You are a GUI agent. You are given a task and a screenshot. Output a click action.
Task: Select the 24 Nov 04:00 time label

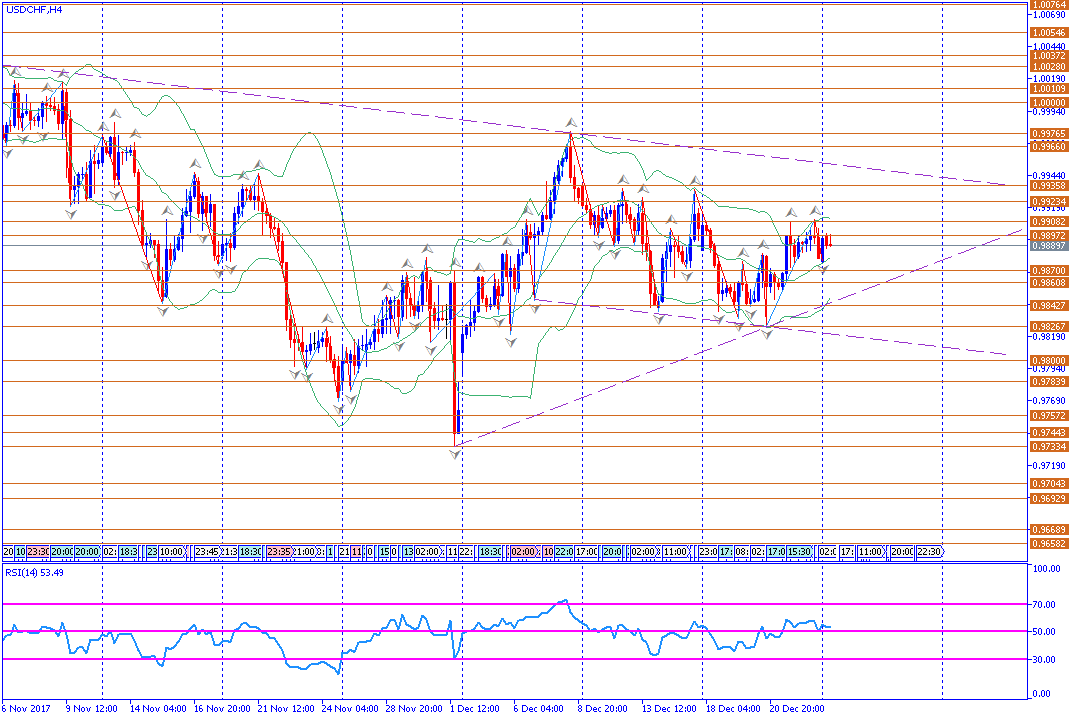tap(350, 708)
